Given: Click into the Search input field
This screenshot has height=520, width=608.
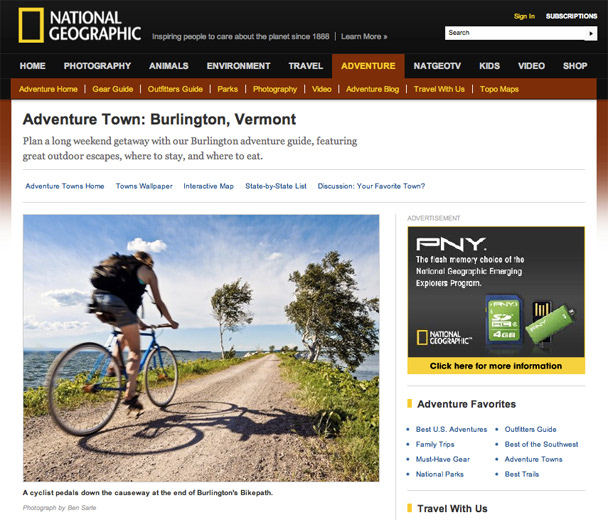Looking at the screenshot, I should coord(515,33).
